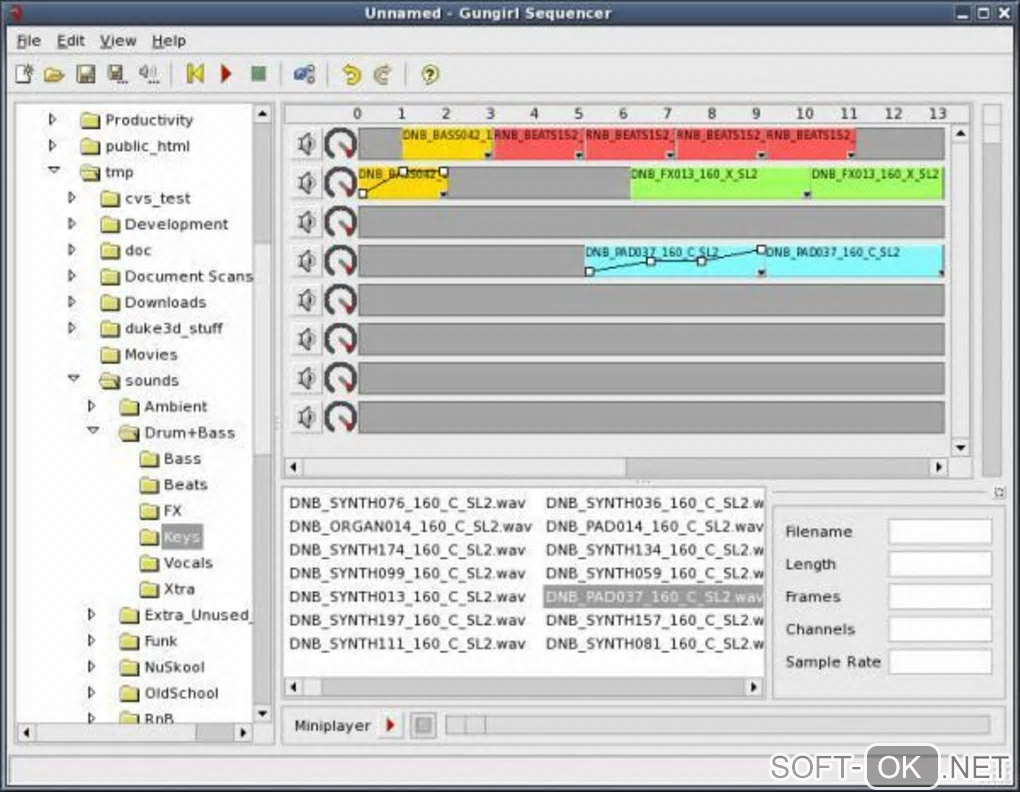Mute the empty third track

click(306, 222)
